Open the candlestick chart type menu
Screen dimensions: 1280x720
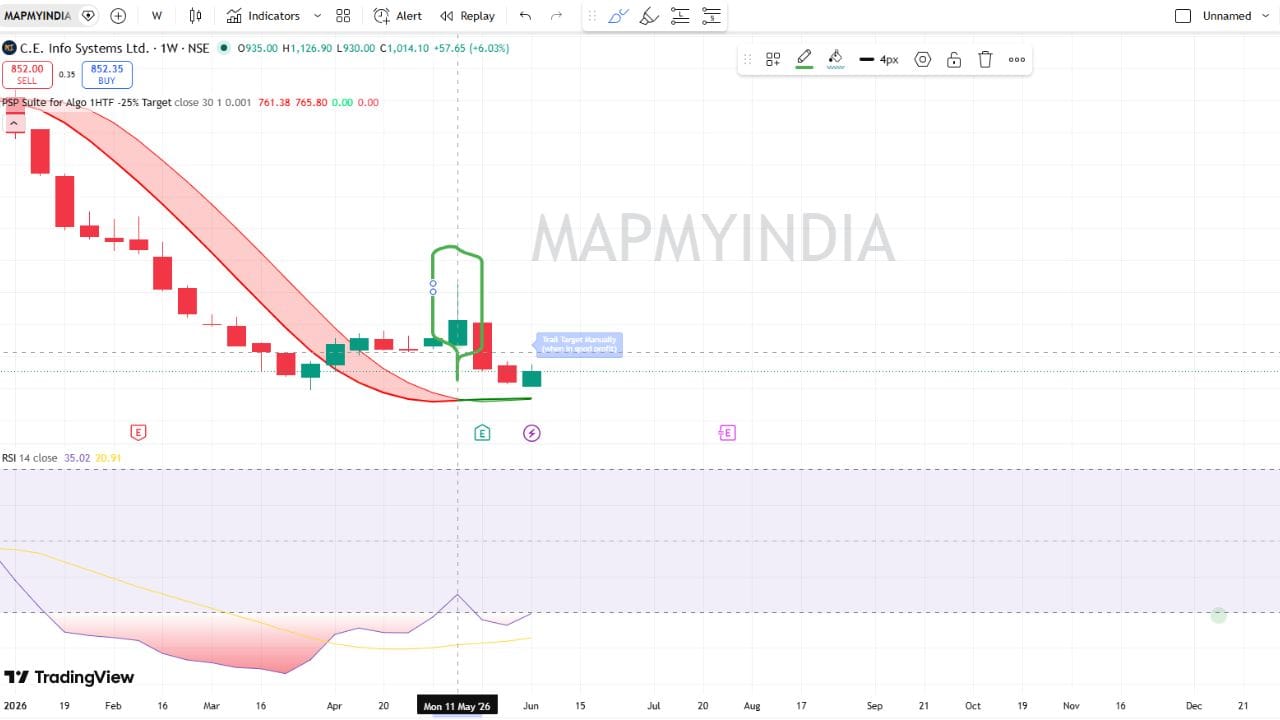click(195, 16)
